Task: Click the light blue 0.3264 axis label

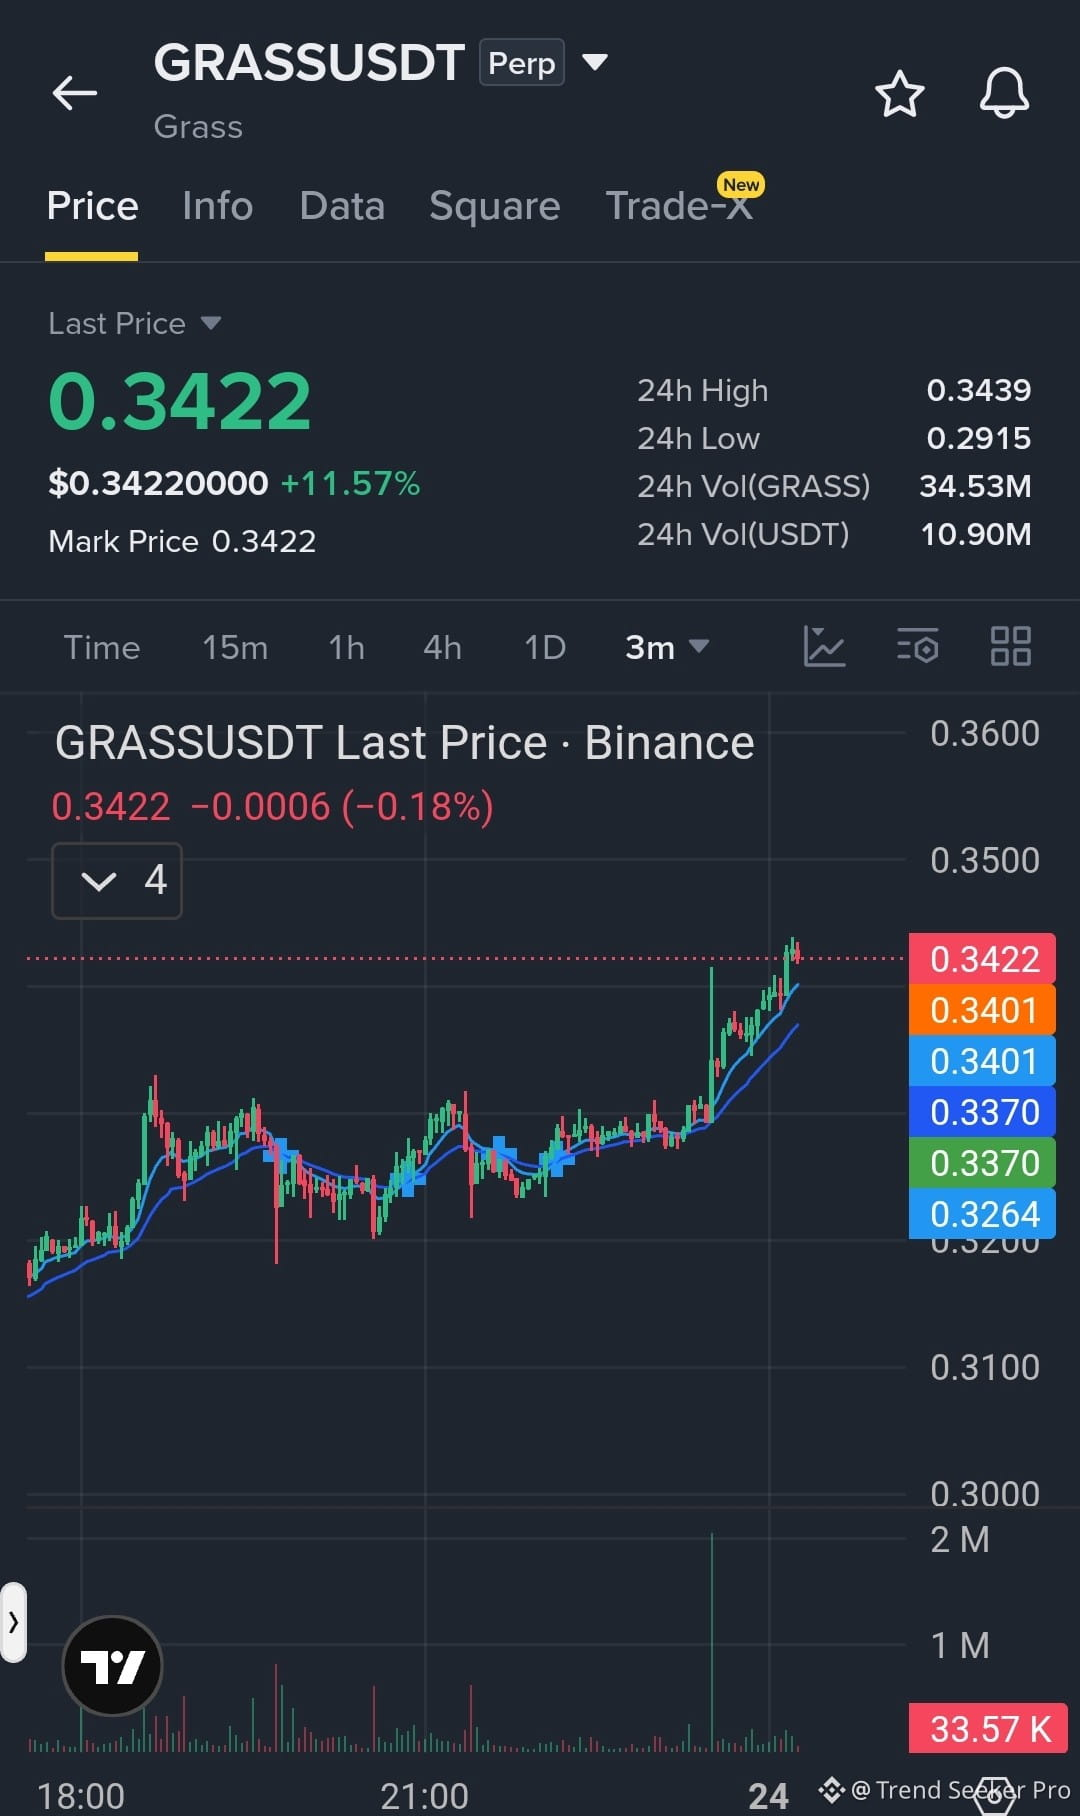Action: [x=982, y=1214]
